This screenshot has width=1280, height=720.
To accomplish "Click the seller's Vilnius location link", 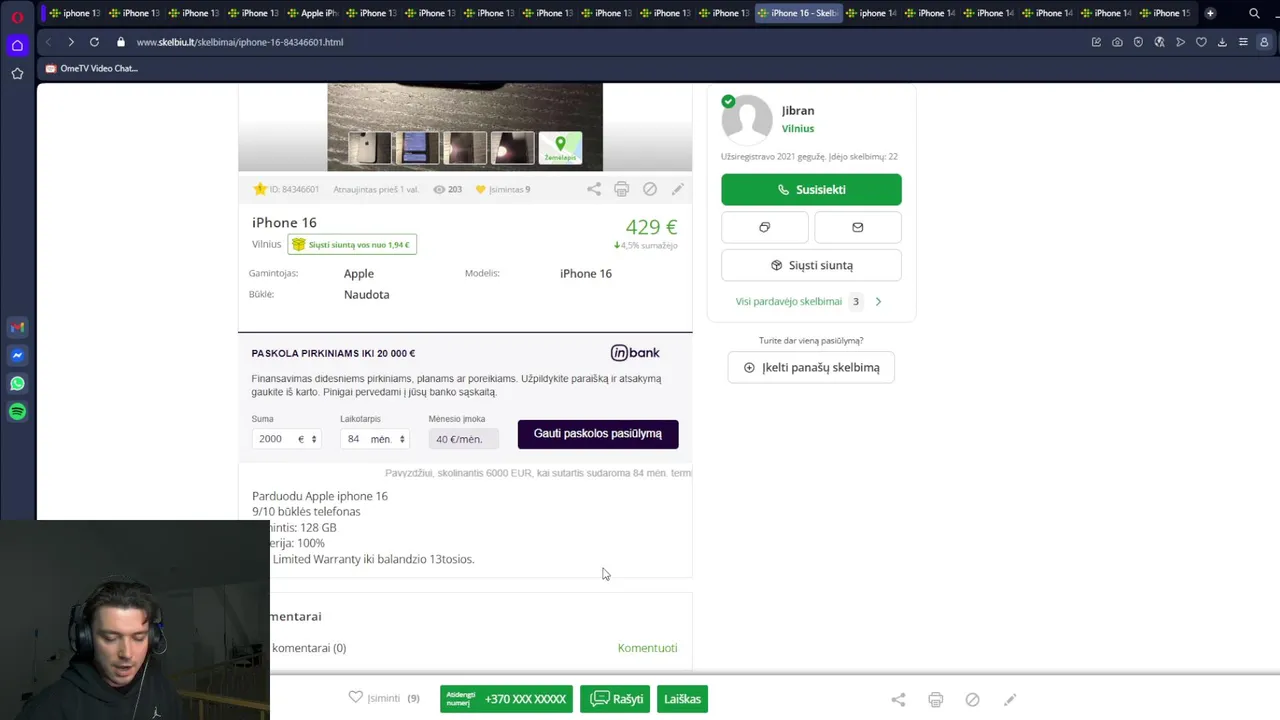I will tap(798, 128).
